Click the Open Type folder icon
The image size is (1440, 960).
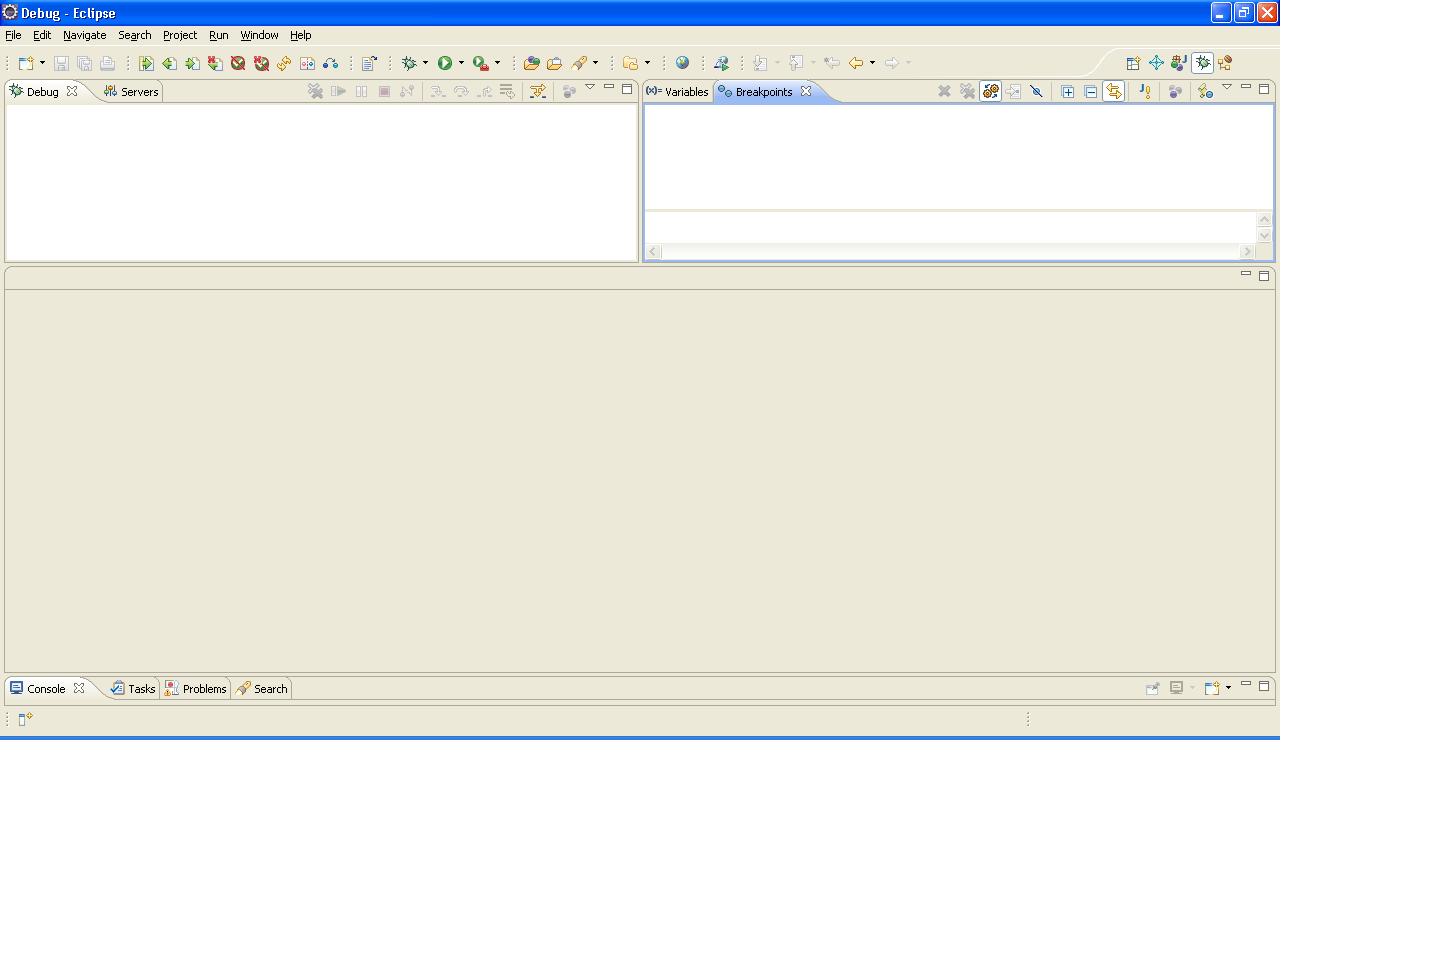[x=531, y=63]
